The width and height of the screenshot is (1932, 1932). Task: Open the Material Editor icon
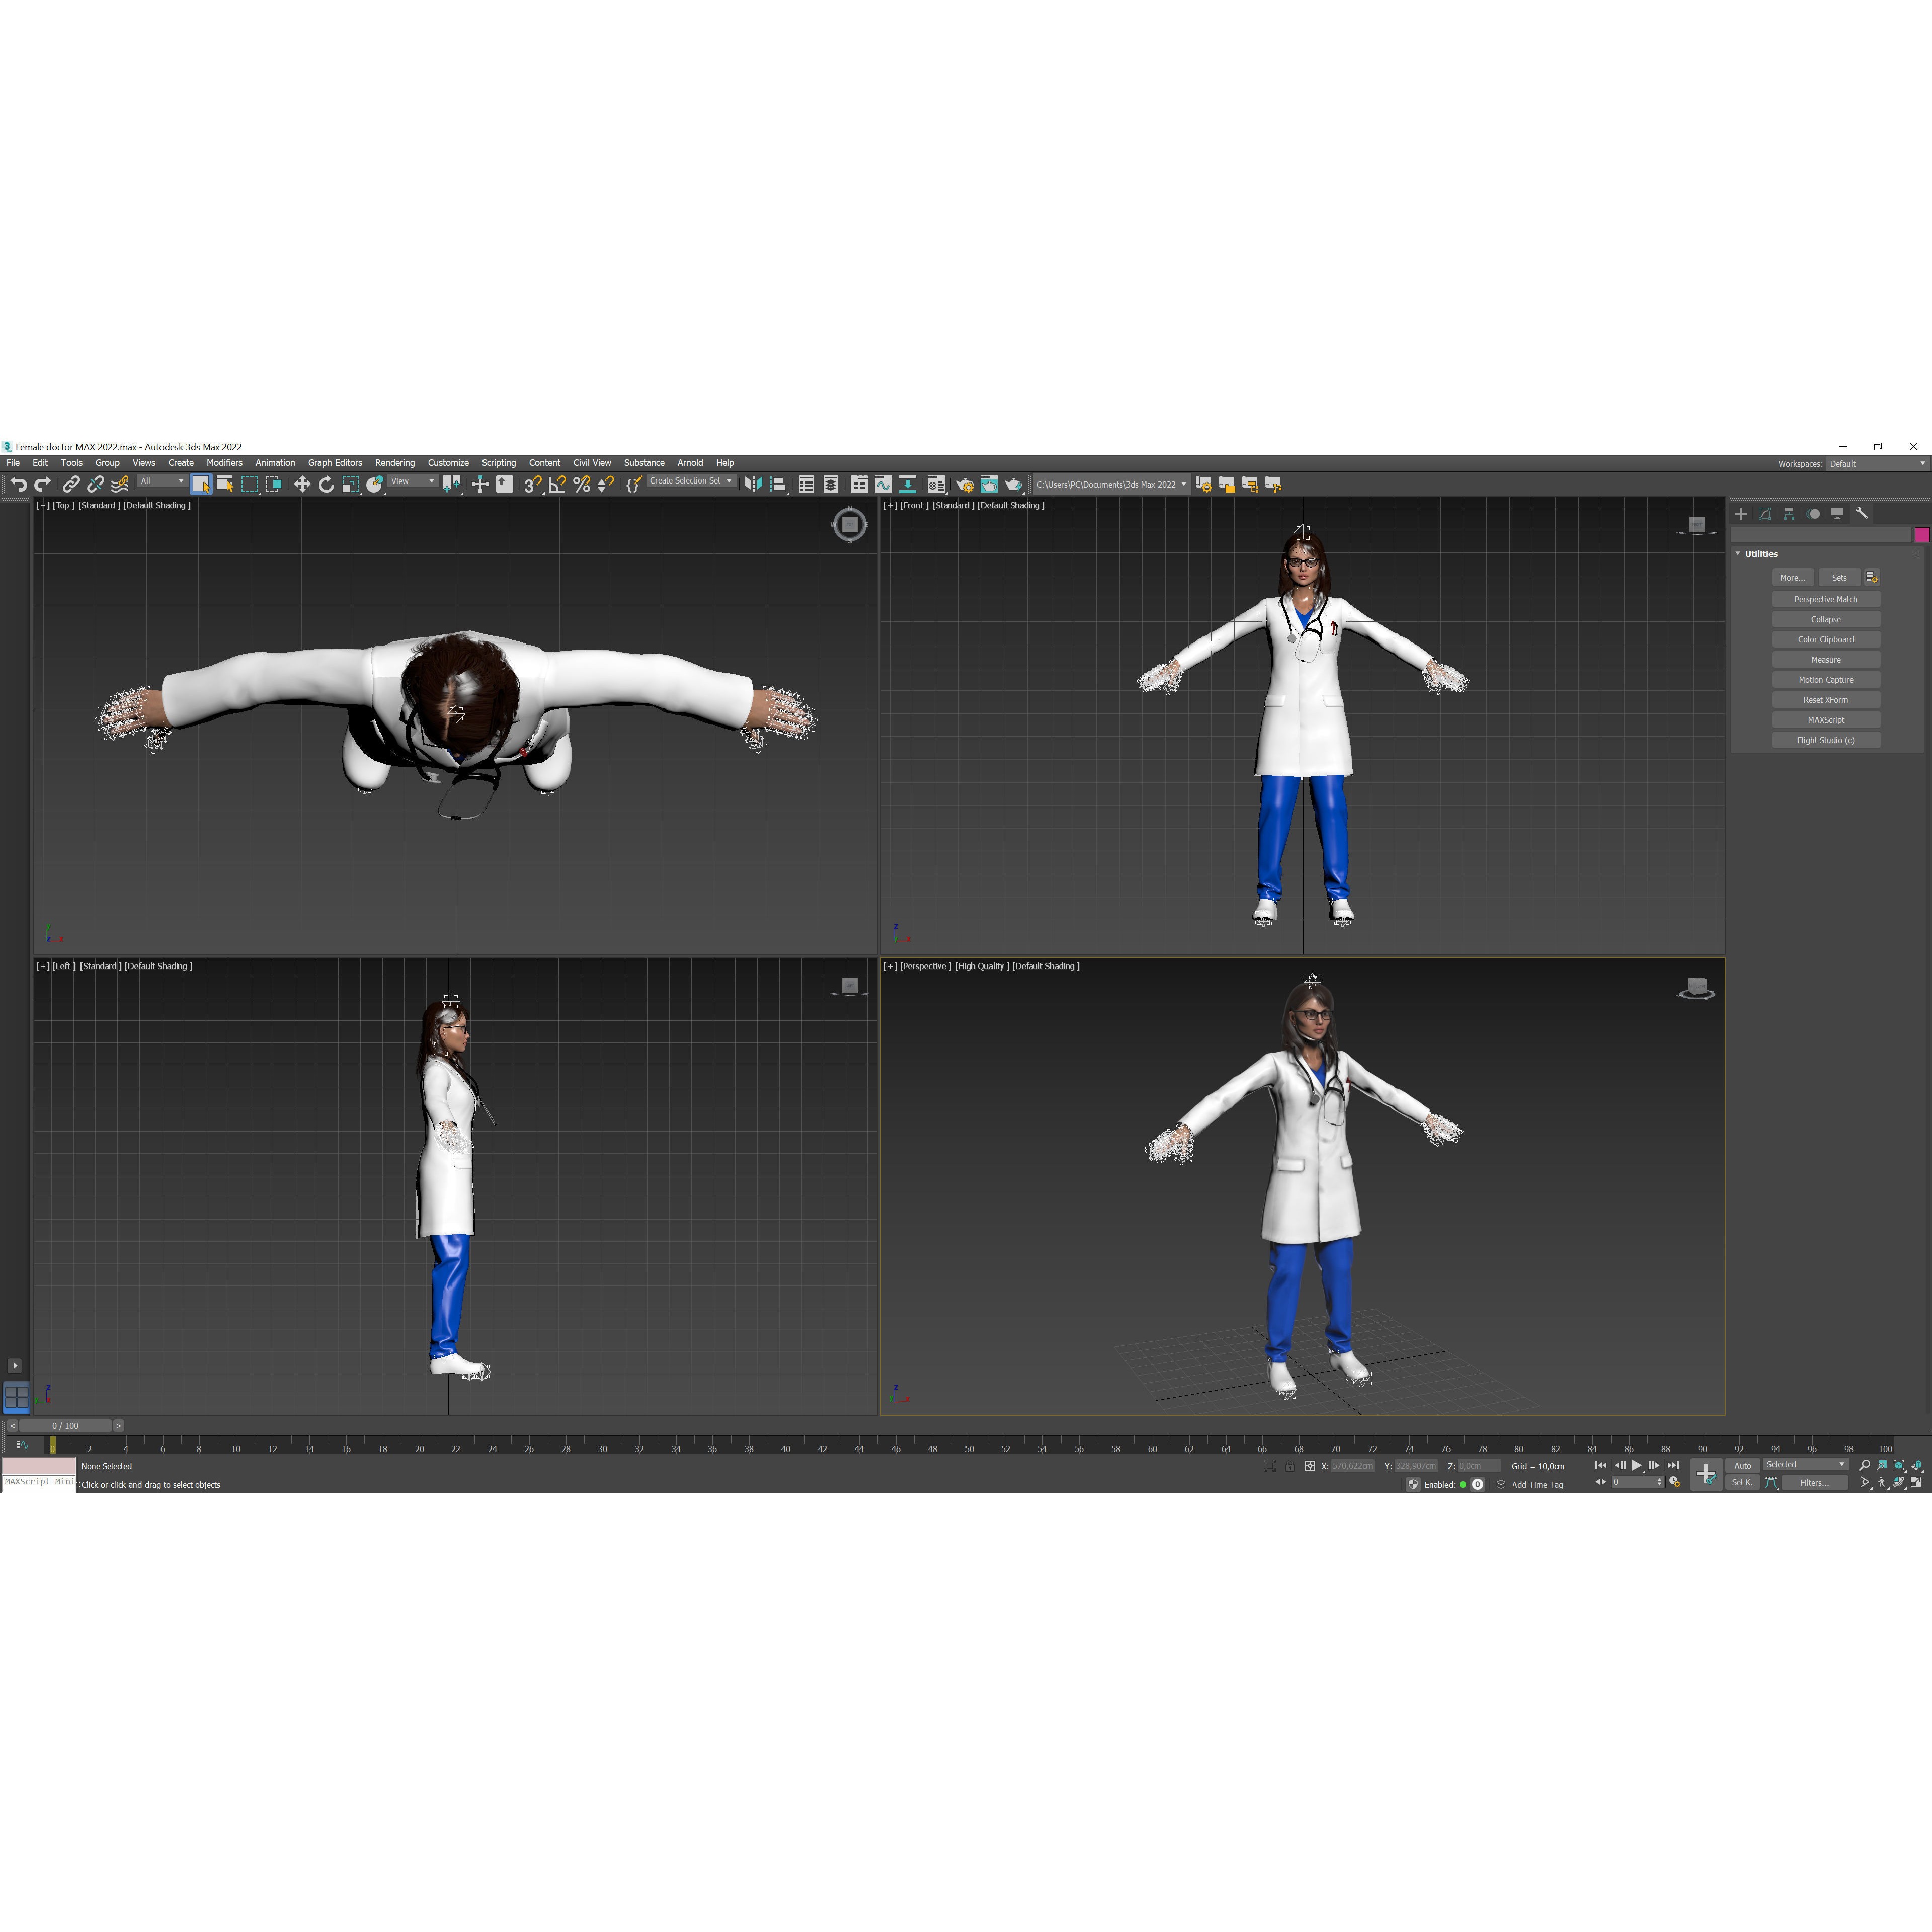pyautogui.click(x=936, y=485)
